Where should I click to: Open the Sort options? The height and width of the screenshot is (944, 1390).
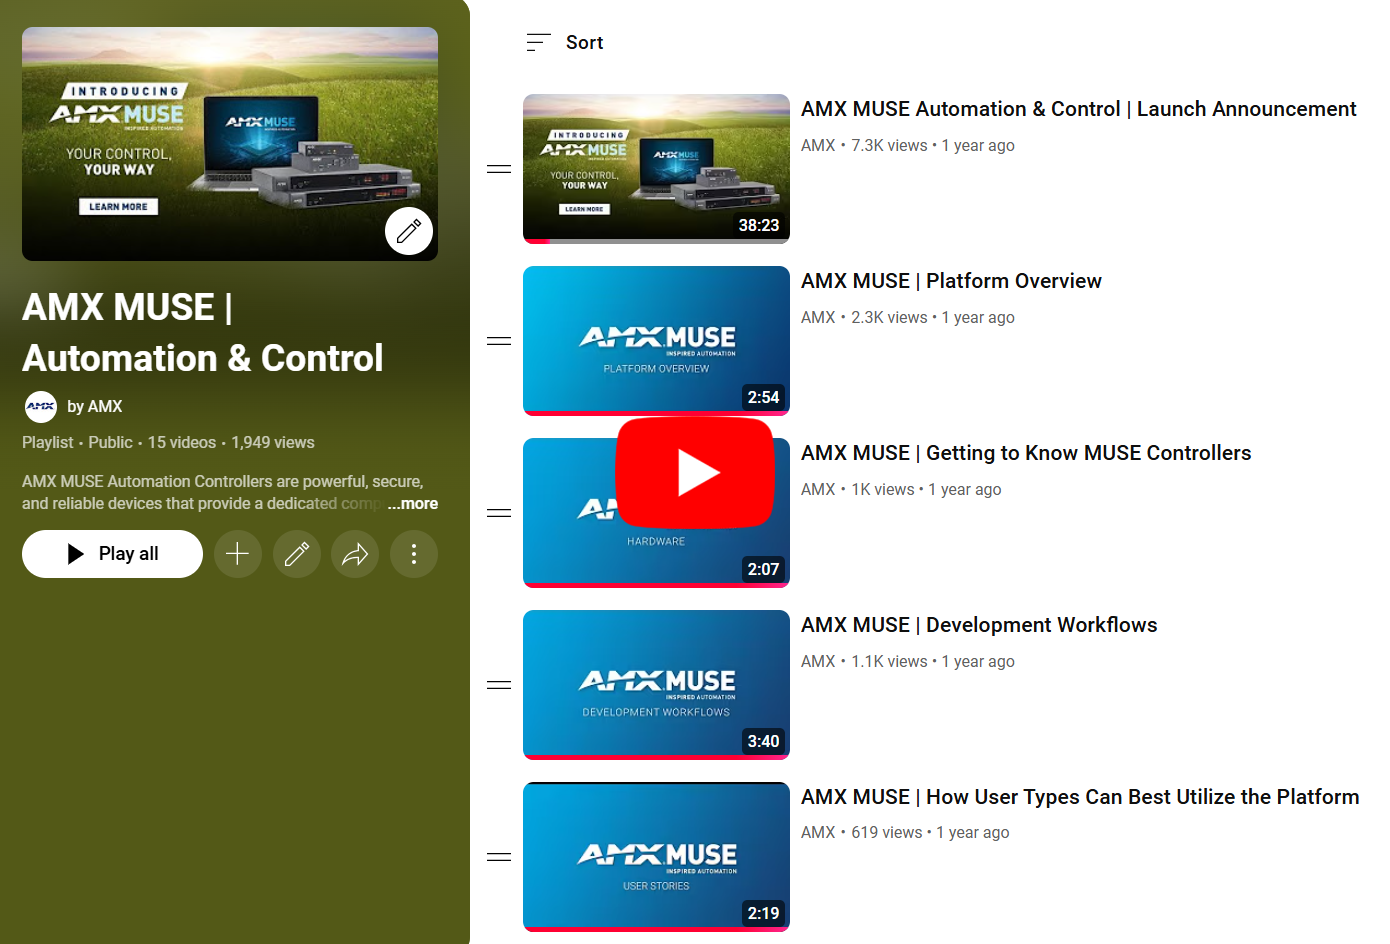pos(565,42)
